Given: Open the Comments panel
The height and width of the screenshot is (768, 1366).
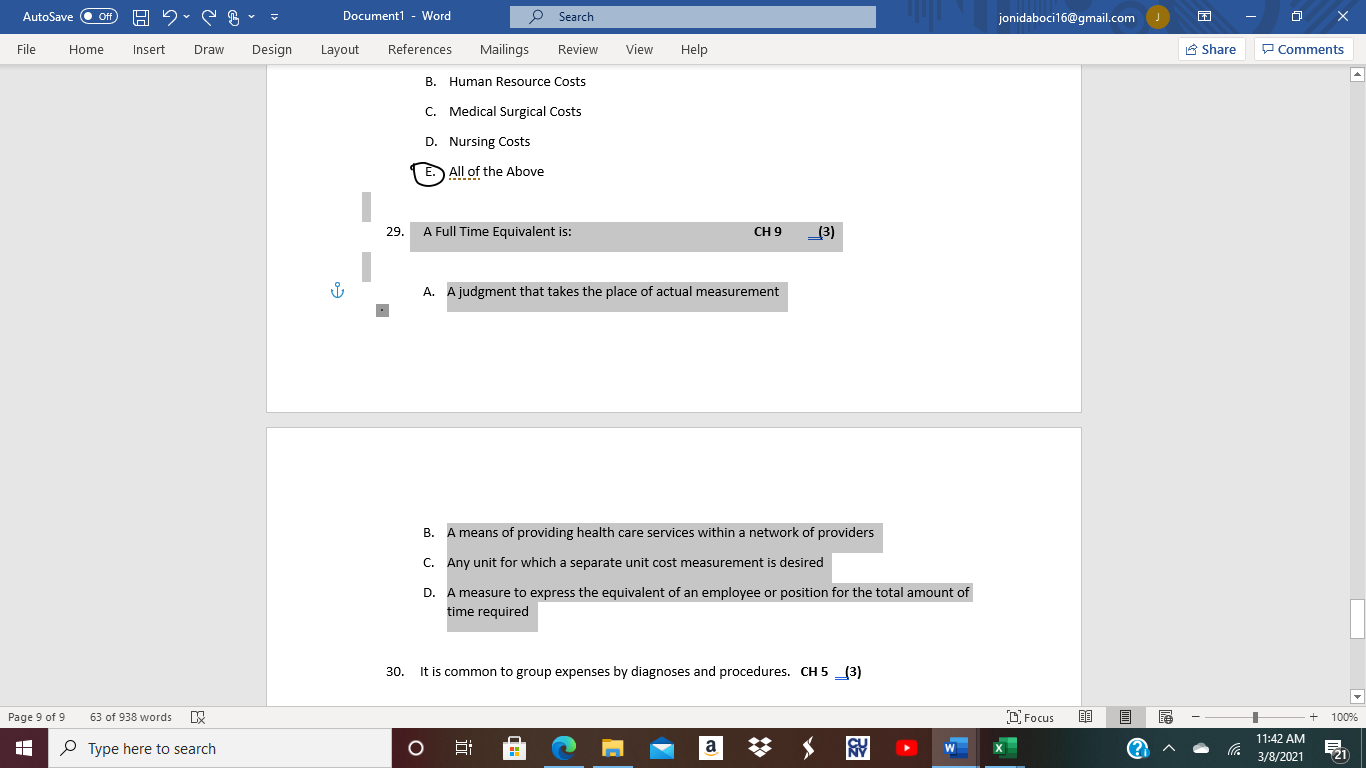Looking at the screenshot, I should (x=1303, y=49).
